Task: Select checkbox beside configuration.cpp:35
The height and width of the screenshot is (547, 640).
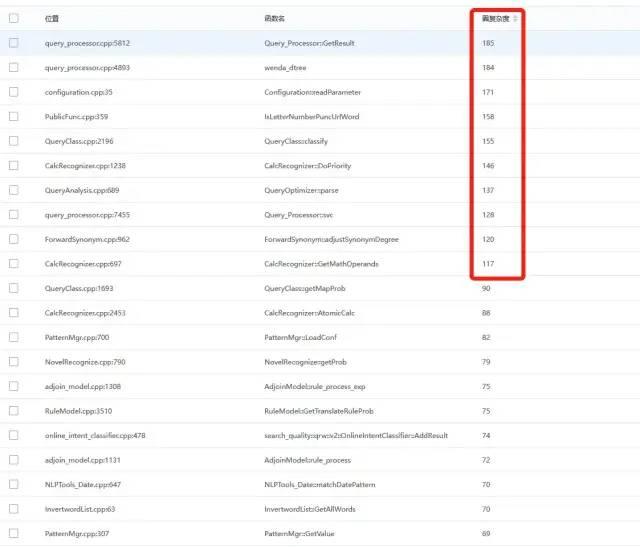Action: (x=13, y=92)
